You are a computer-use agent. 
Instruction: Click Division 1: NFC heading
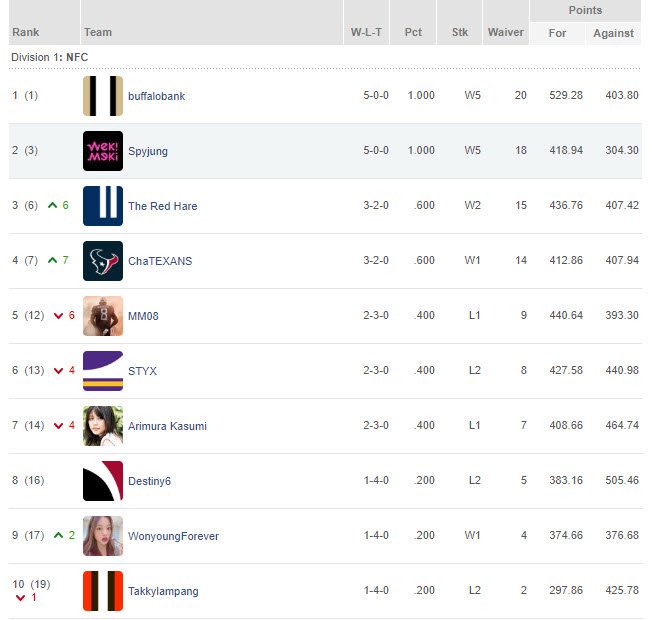49,57
